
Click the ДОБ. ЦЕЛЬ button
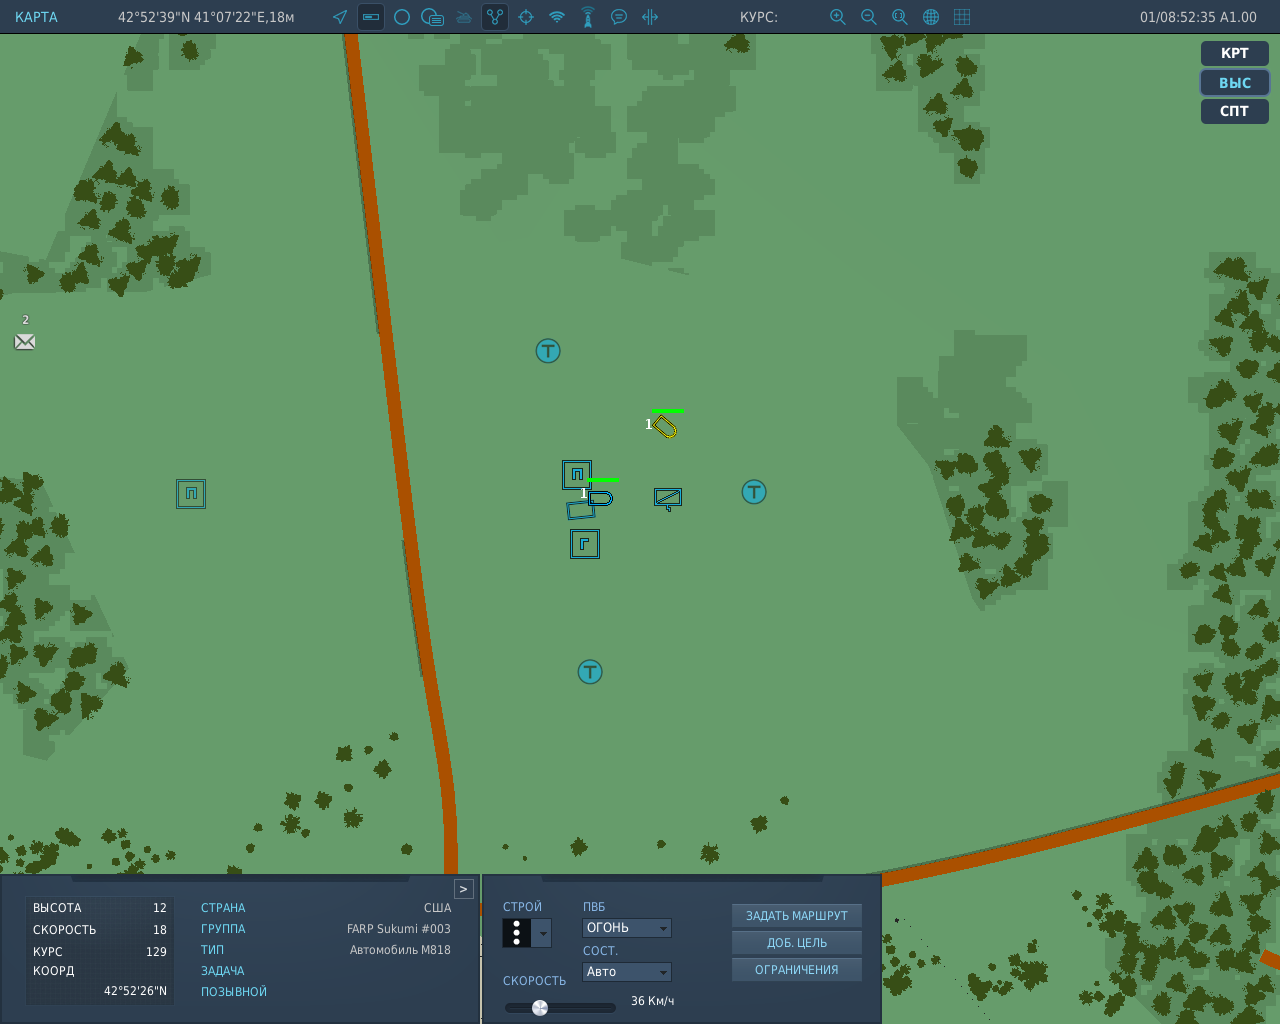point(797,943)
